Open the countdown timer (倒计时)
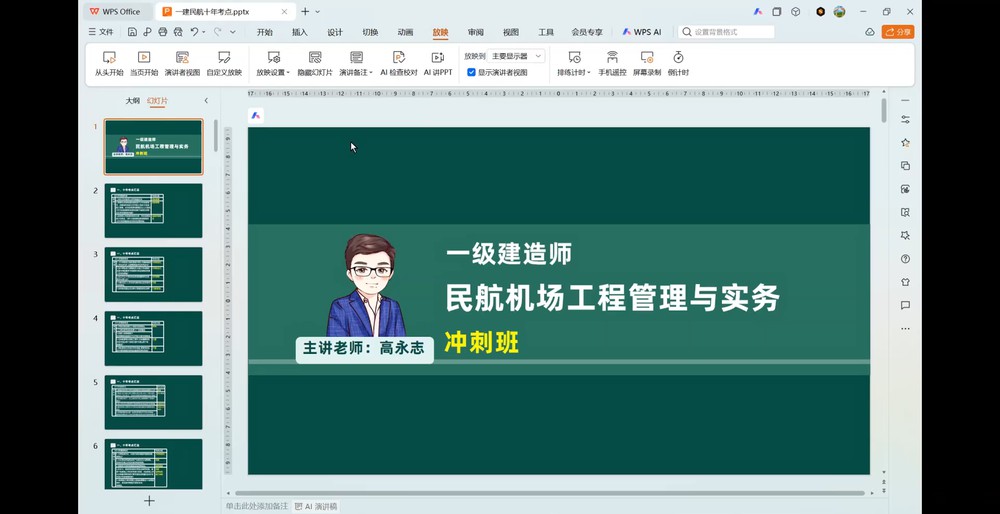This screenshot has width=1000, height=514. [678, 64]
